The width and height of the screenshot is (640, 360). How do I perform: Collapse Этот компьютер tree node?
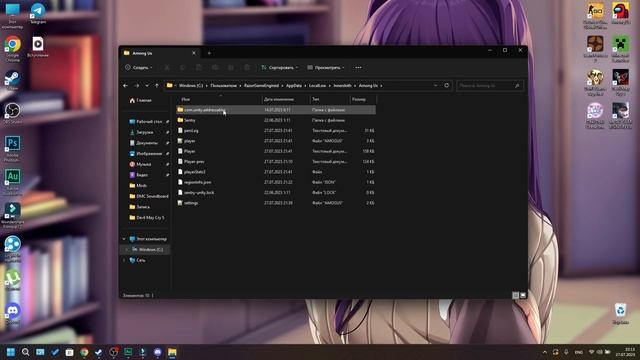tap(124, 239)
